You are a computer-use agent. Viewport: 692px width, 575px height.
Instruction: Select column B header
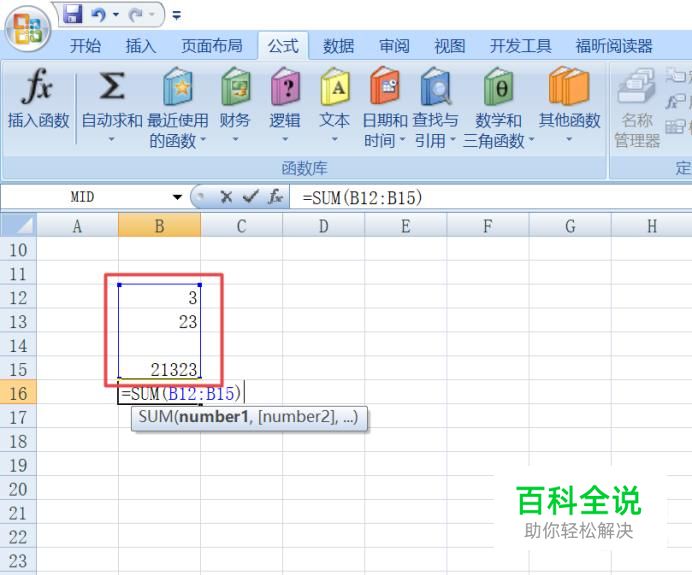tap(159, 226)
